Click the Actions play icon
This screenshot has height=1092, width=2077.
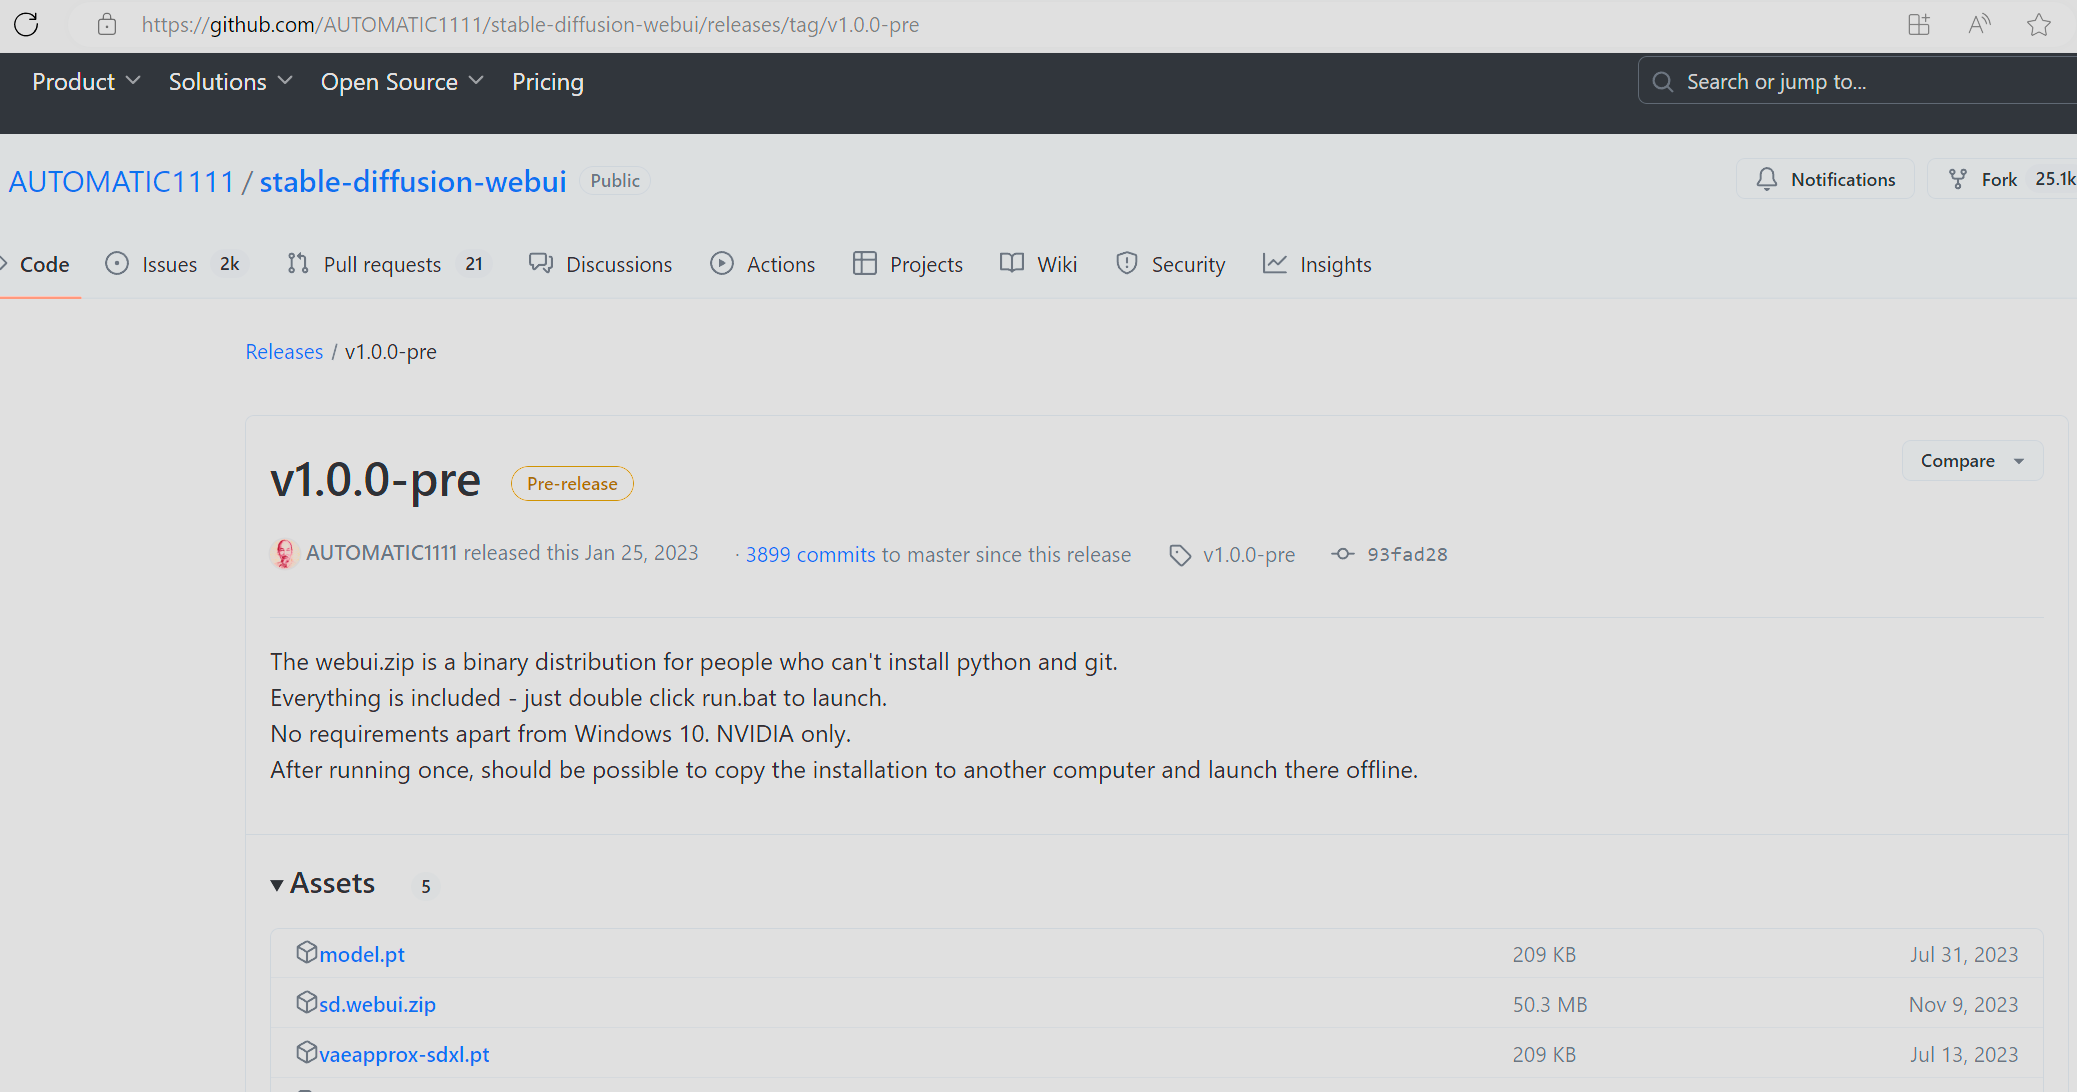(x=722, y=263)
